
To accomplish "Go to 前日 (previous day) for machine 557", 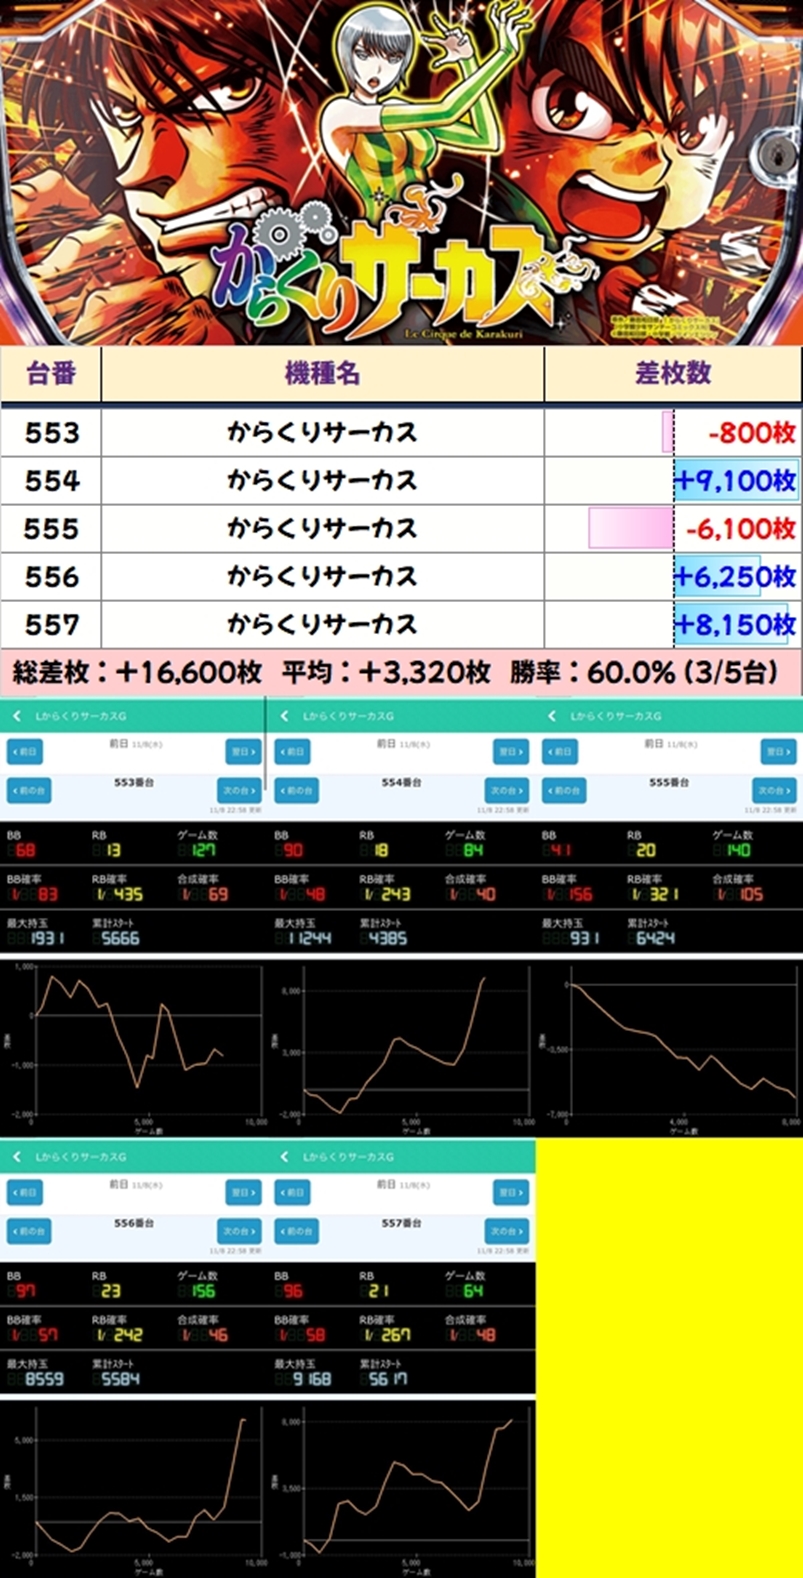I will 292,1192.
